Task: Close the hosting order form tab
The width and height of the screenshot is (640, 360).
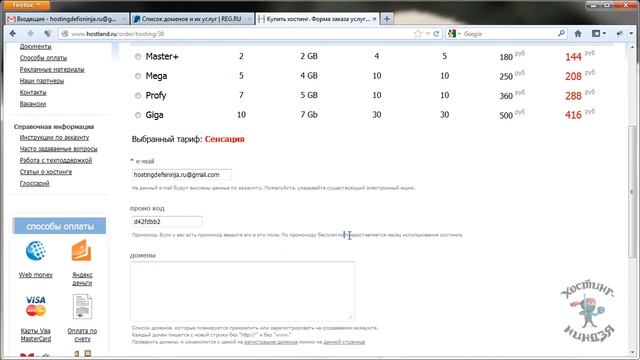Action: coord(374,19)
